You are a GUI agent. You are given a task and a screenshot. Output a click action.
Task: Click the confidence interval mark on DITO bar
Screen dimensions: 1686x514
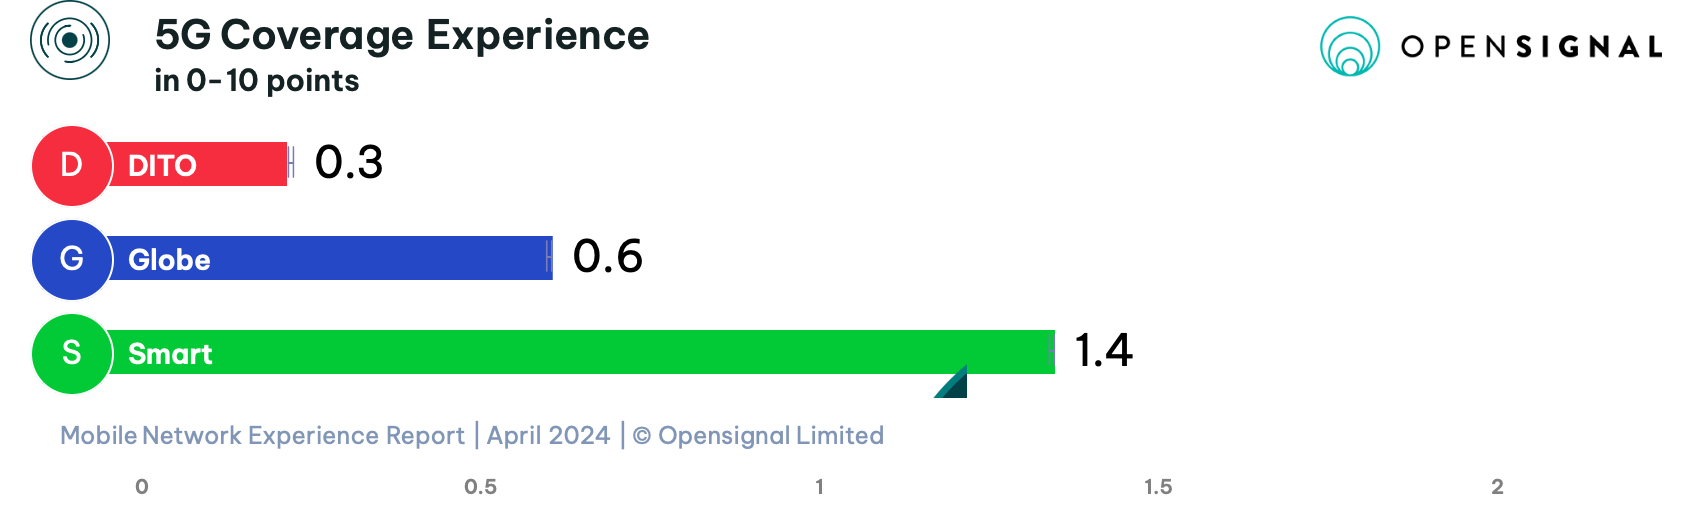(291, 161)
